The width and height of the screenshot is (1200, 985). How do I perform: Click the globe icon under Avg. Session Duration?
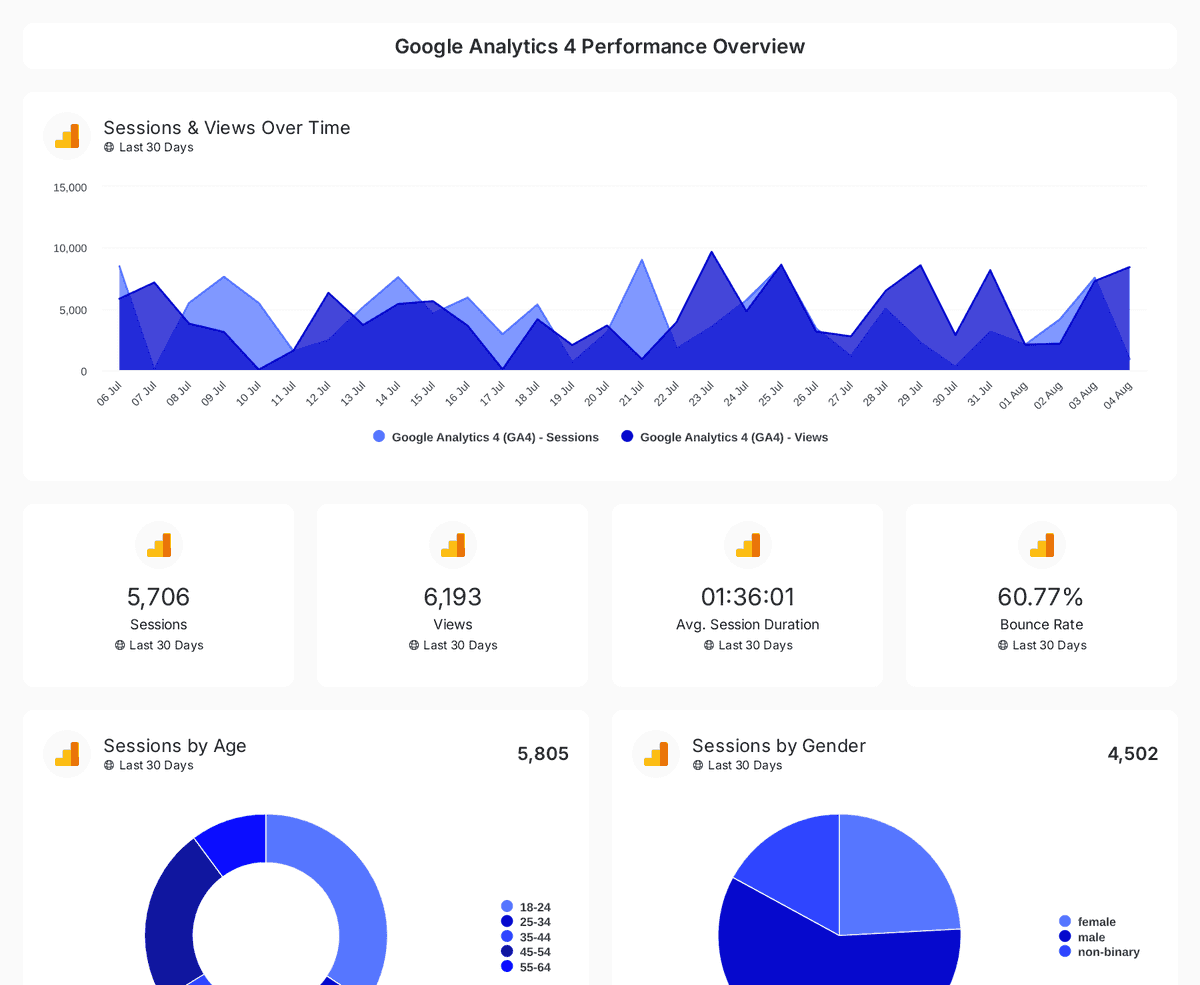coord(709,645)
